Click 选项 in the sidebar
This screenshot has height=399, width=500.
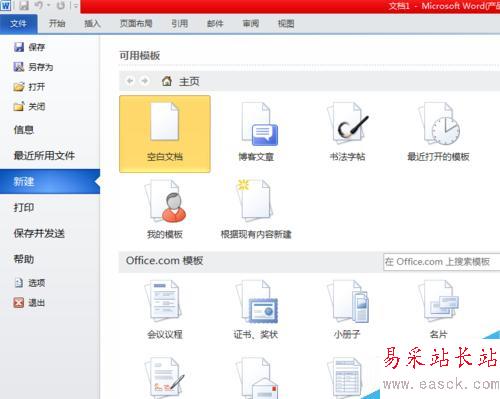point(30,283)
